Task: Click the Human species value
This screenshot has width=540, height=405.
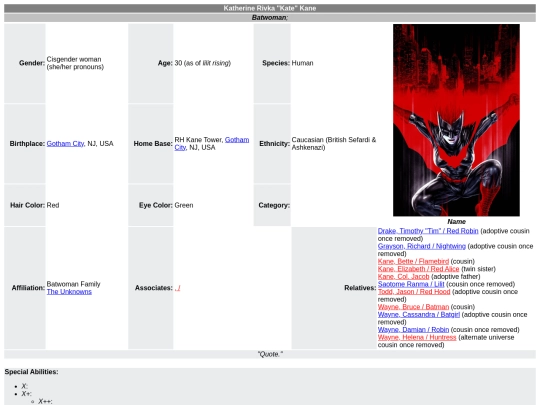Action: 302,63
